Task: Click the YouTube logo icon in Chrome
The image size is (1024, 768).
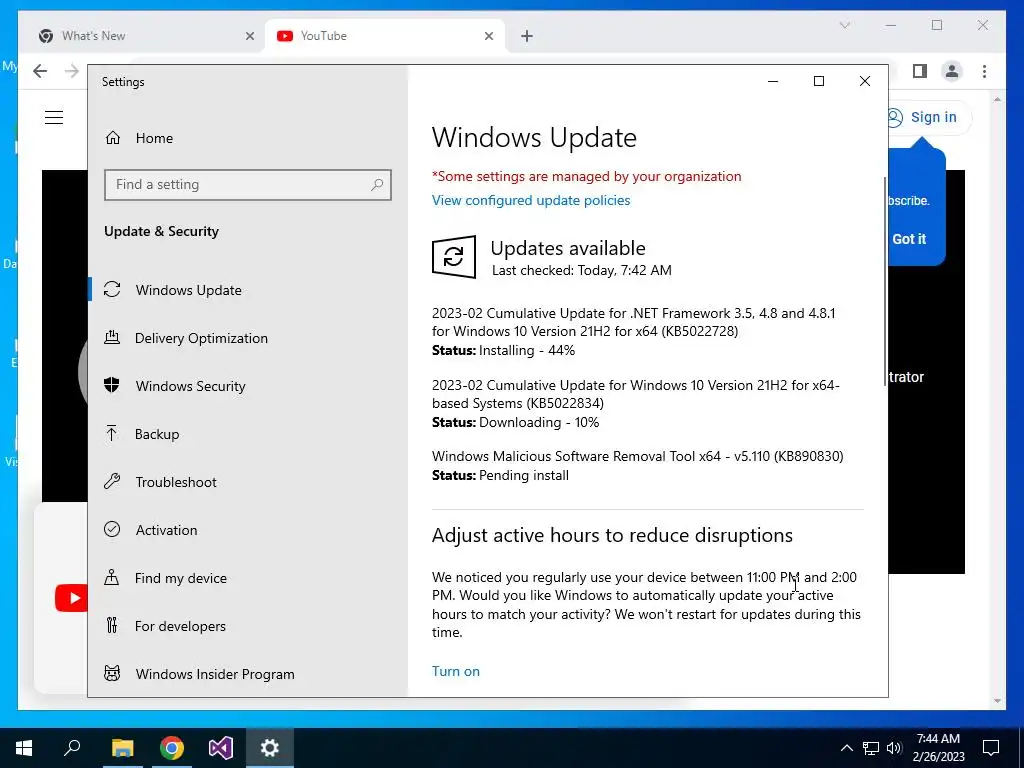Action: 71,598
